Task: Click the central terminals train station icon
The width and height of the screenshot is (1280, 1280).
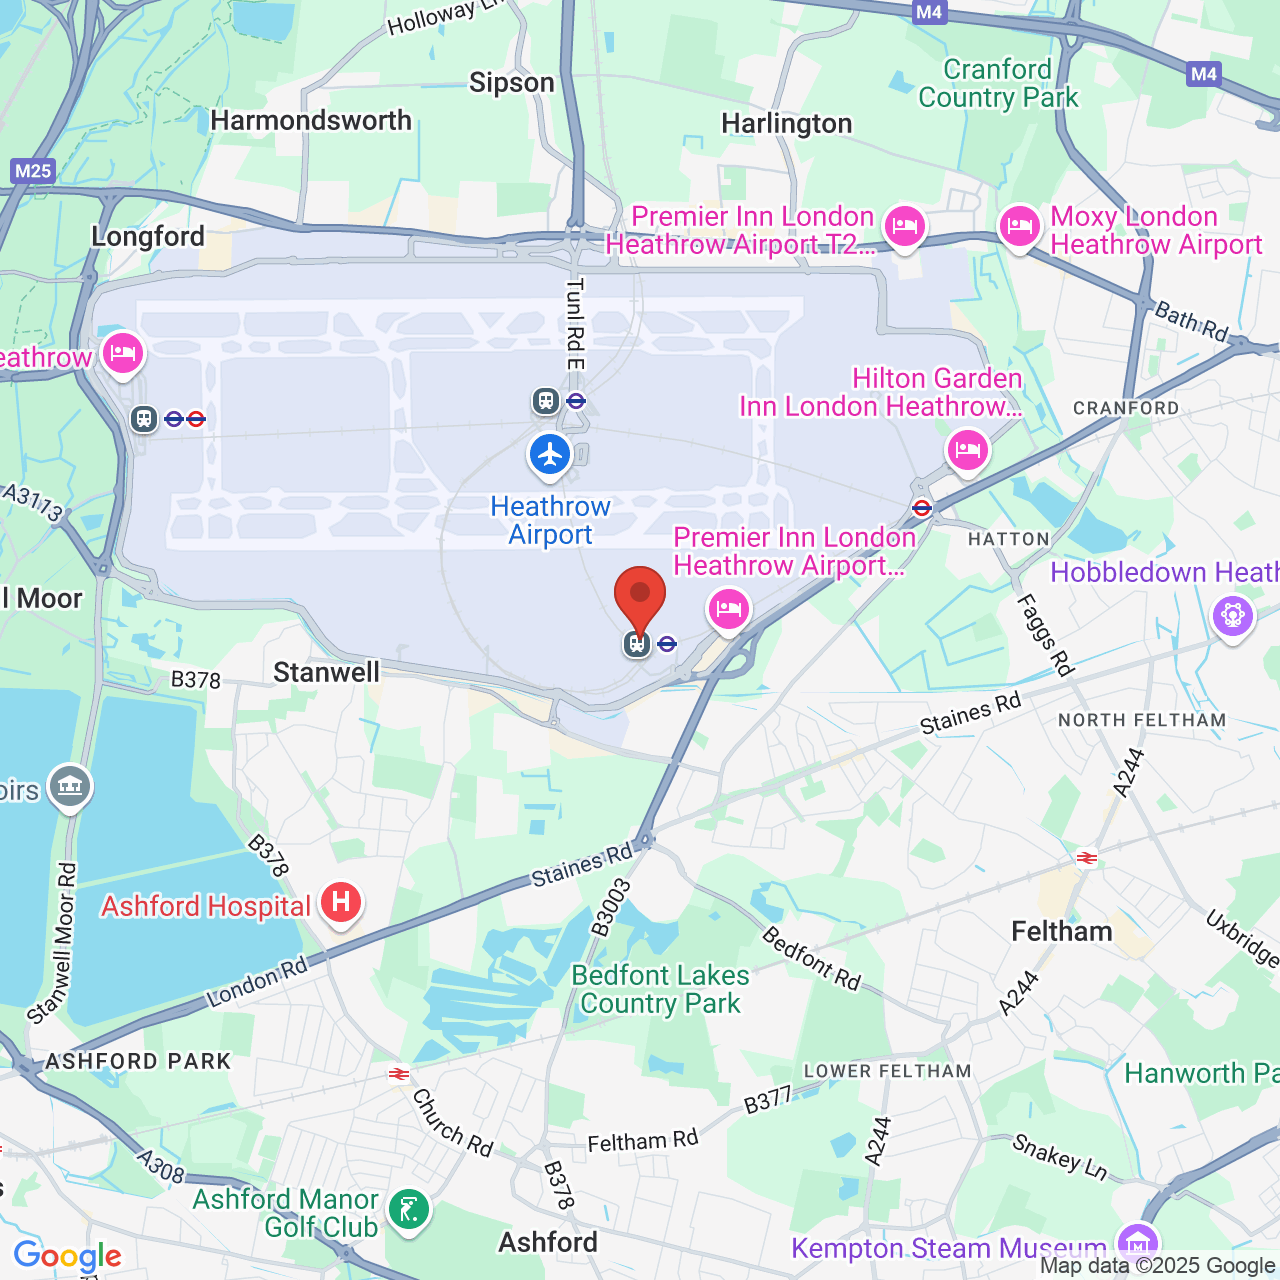Action: 546,401
